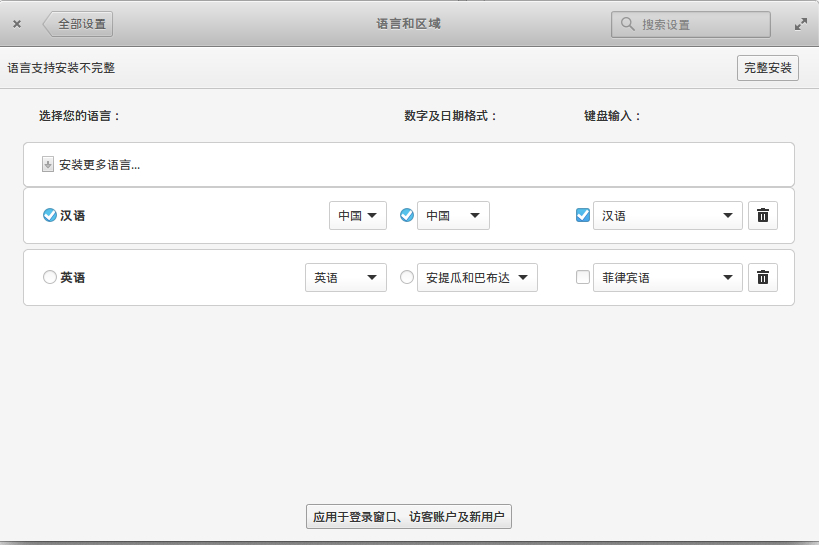Image resolution: width=819 pixels, height=545 pixels.
Task: Click the trash icon for 英语
Action: 762,277
